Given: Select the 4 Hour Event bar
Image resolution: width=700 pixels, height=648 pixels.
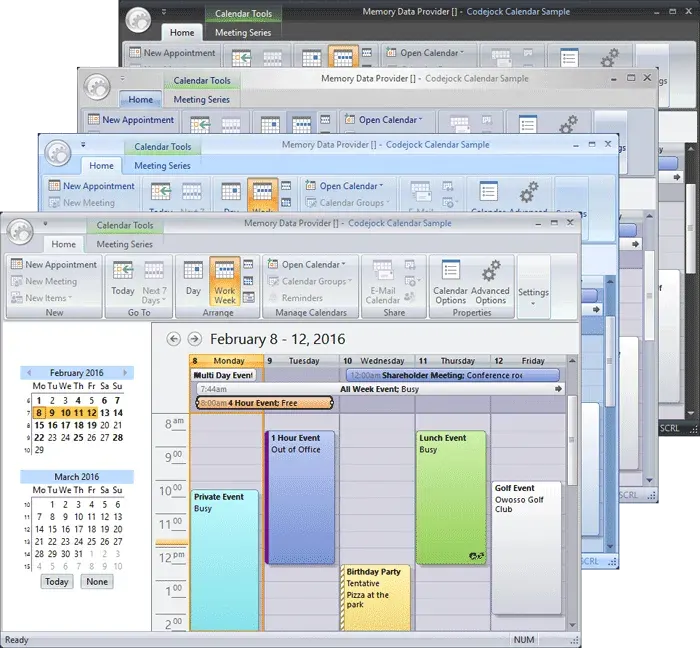Looking at the screenshot, I should 264,403.
